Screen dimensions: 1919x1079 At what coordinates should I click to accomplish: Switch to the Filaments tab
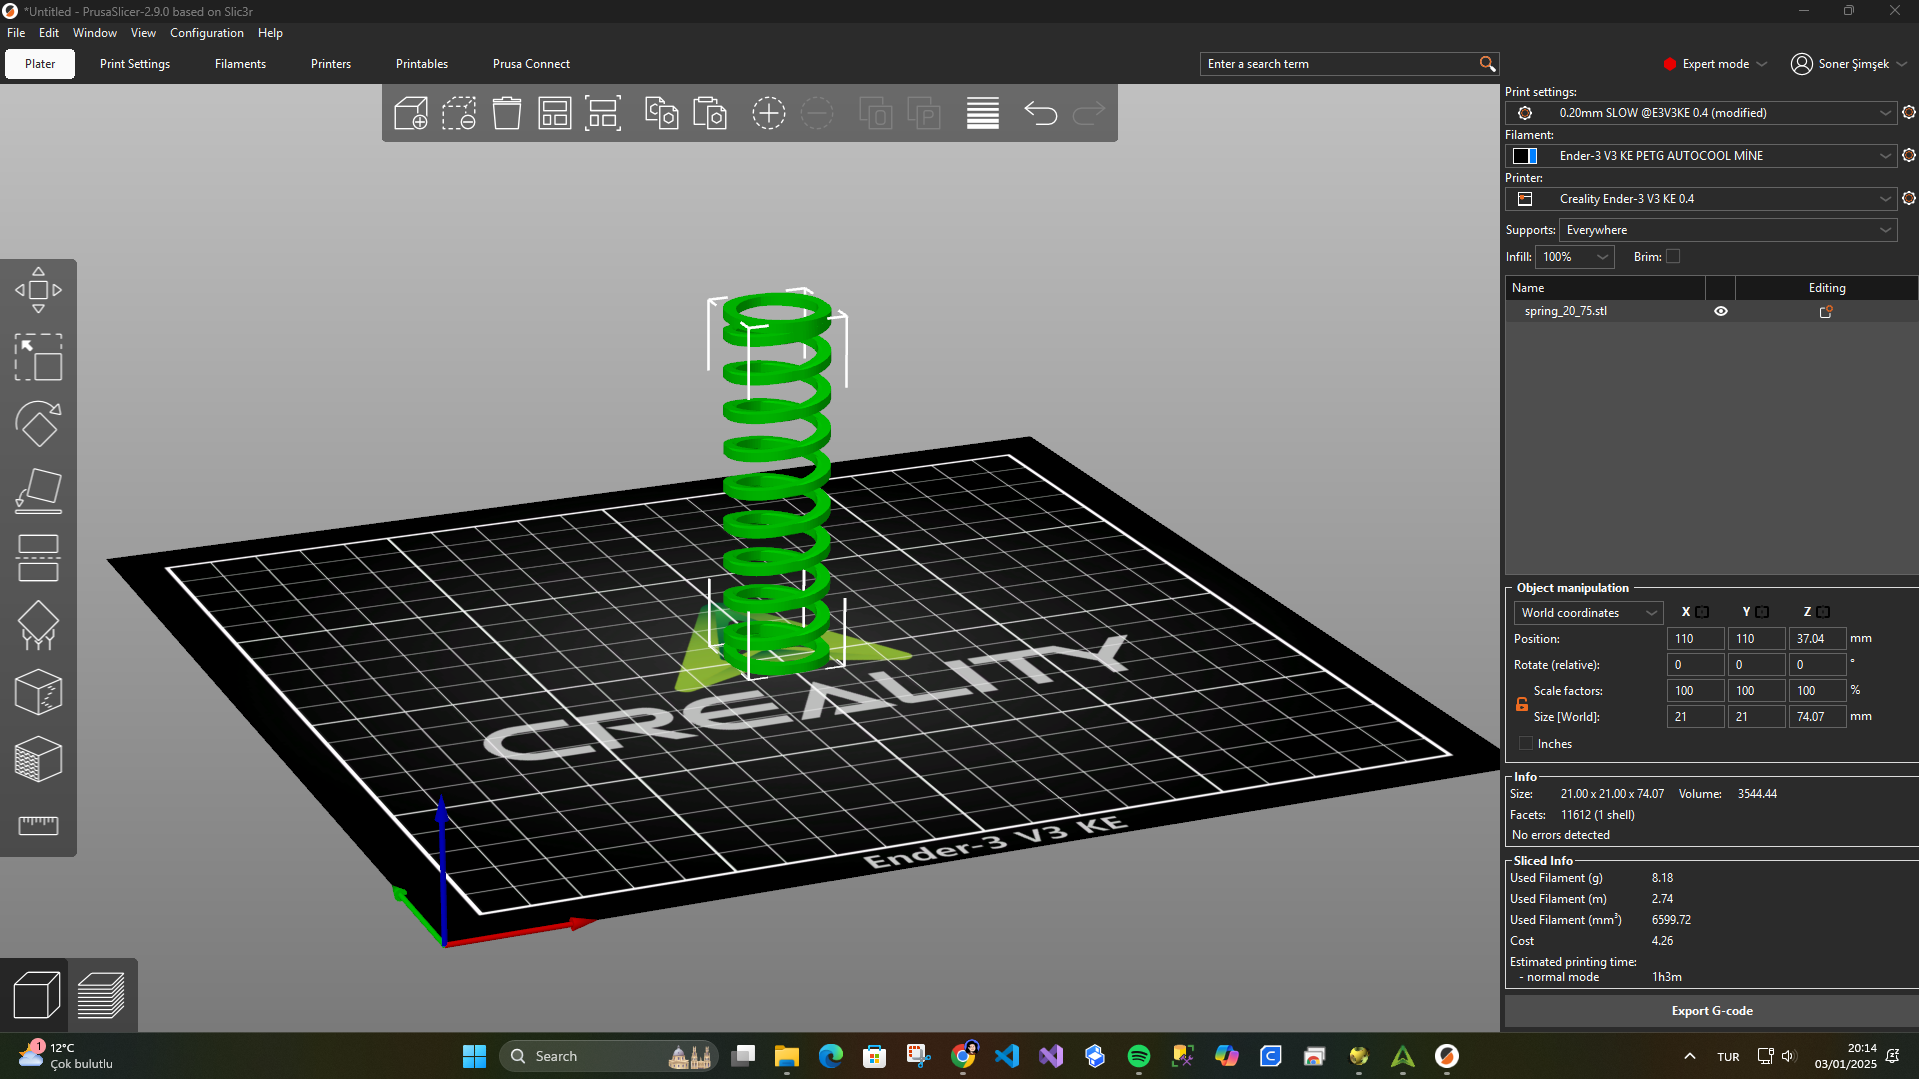point(240,64)
